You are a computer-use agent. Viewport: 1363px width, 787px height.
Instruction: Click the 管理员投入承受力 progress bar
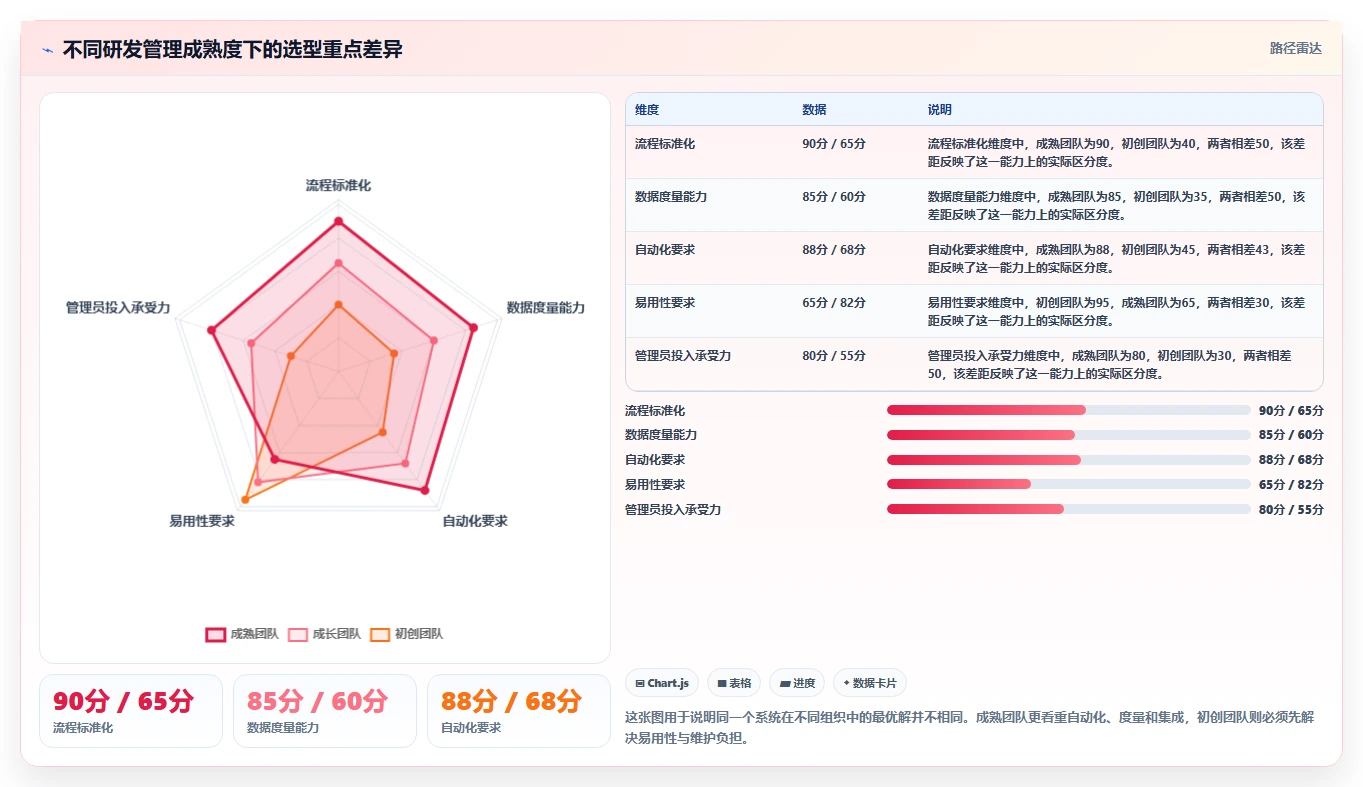(1069, 509)
